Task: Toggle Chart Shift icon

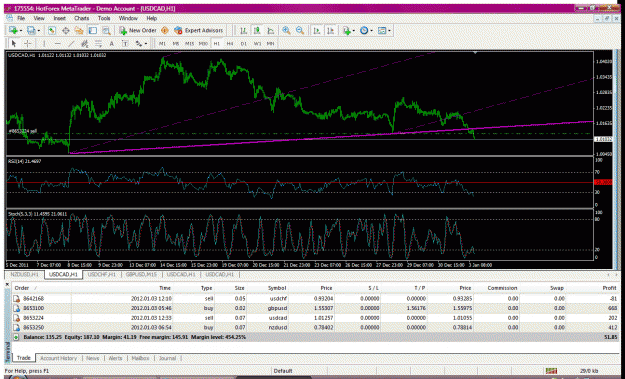Action: pos(330,30)
